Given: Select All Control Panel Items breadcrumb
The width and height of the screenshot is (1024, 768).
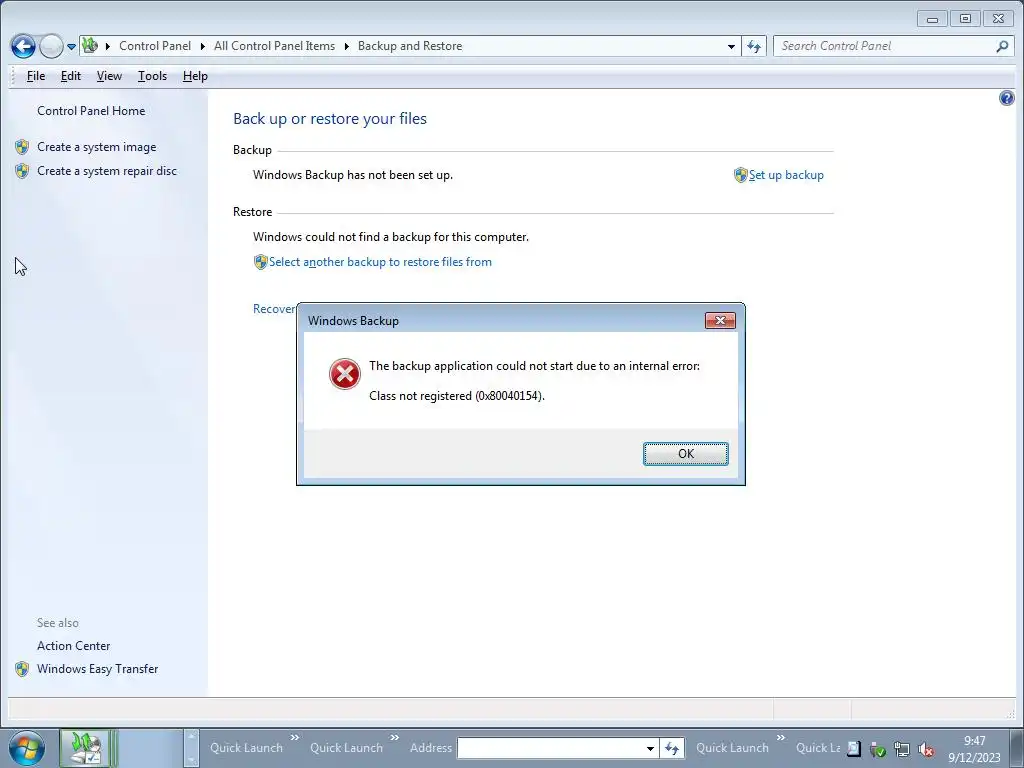Looking at the screenshot, I should pyautogui.click(x=274, y=46).
